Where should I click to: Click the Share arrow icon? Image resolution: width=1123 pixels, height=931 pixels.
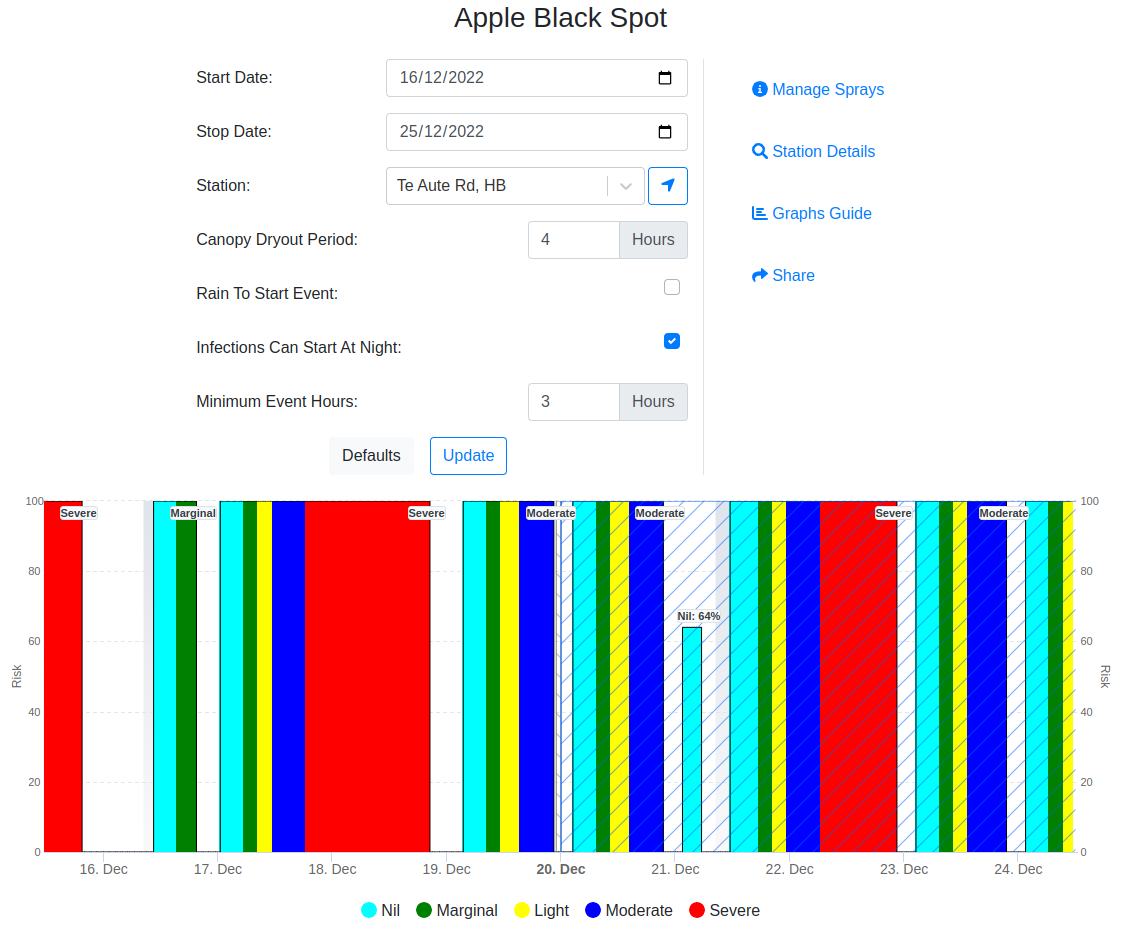(759, 275)
